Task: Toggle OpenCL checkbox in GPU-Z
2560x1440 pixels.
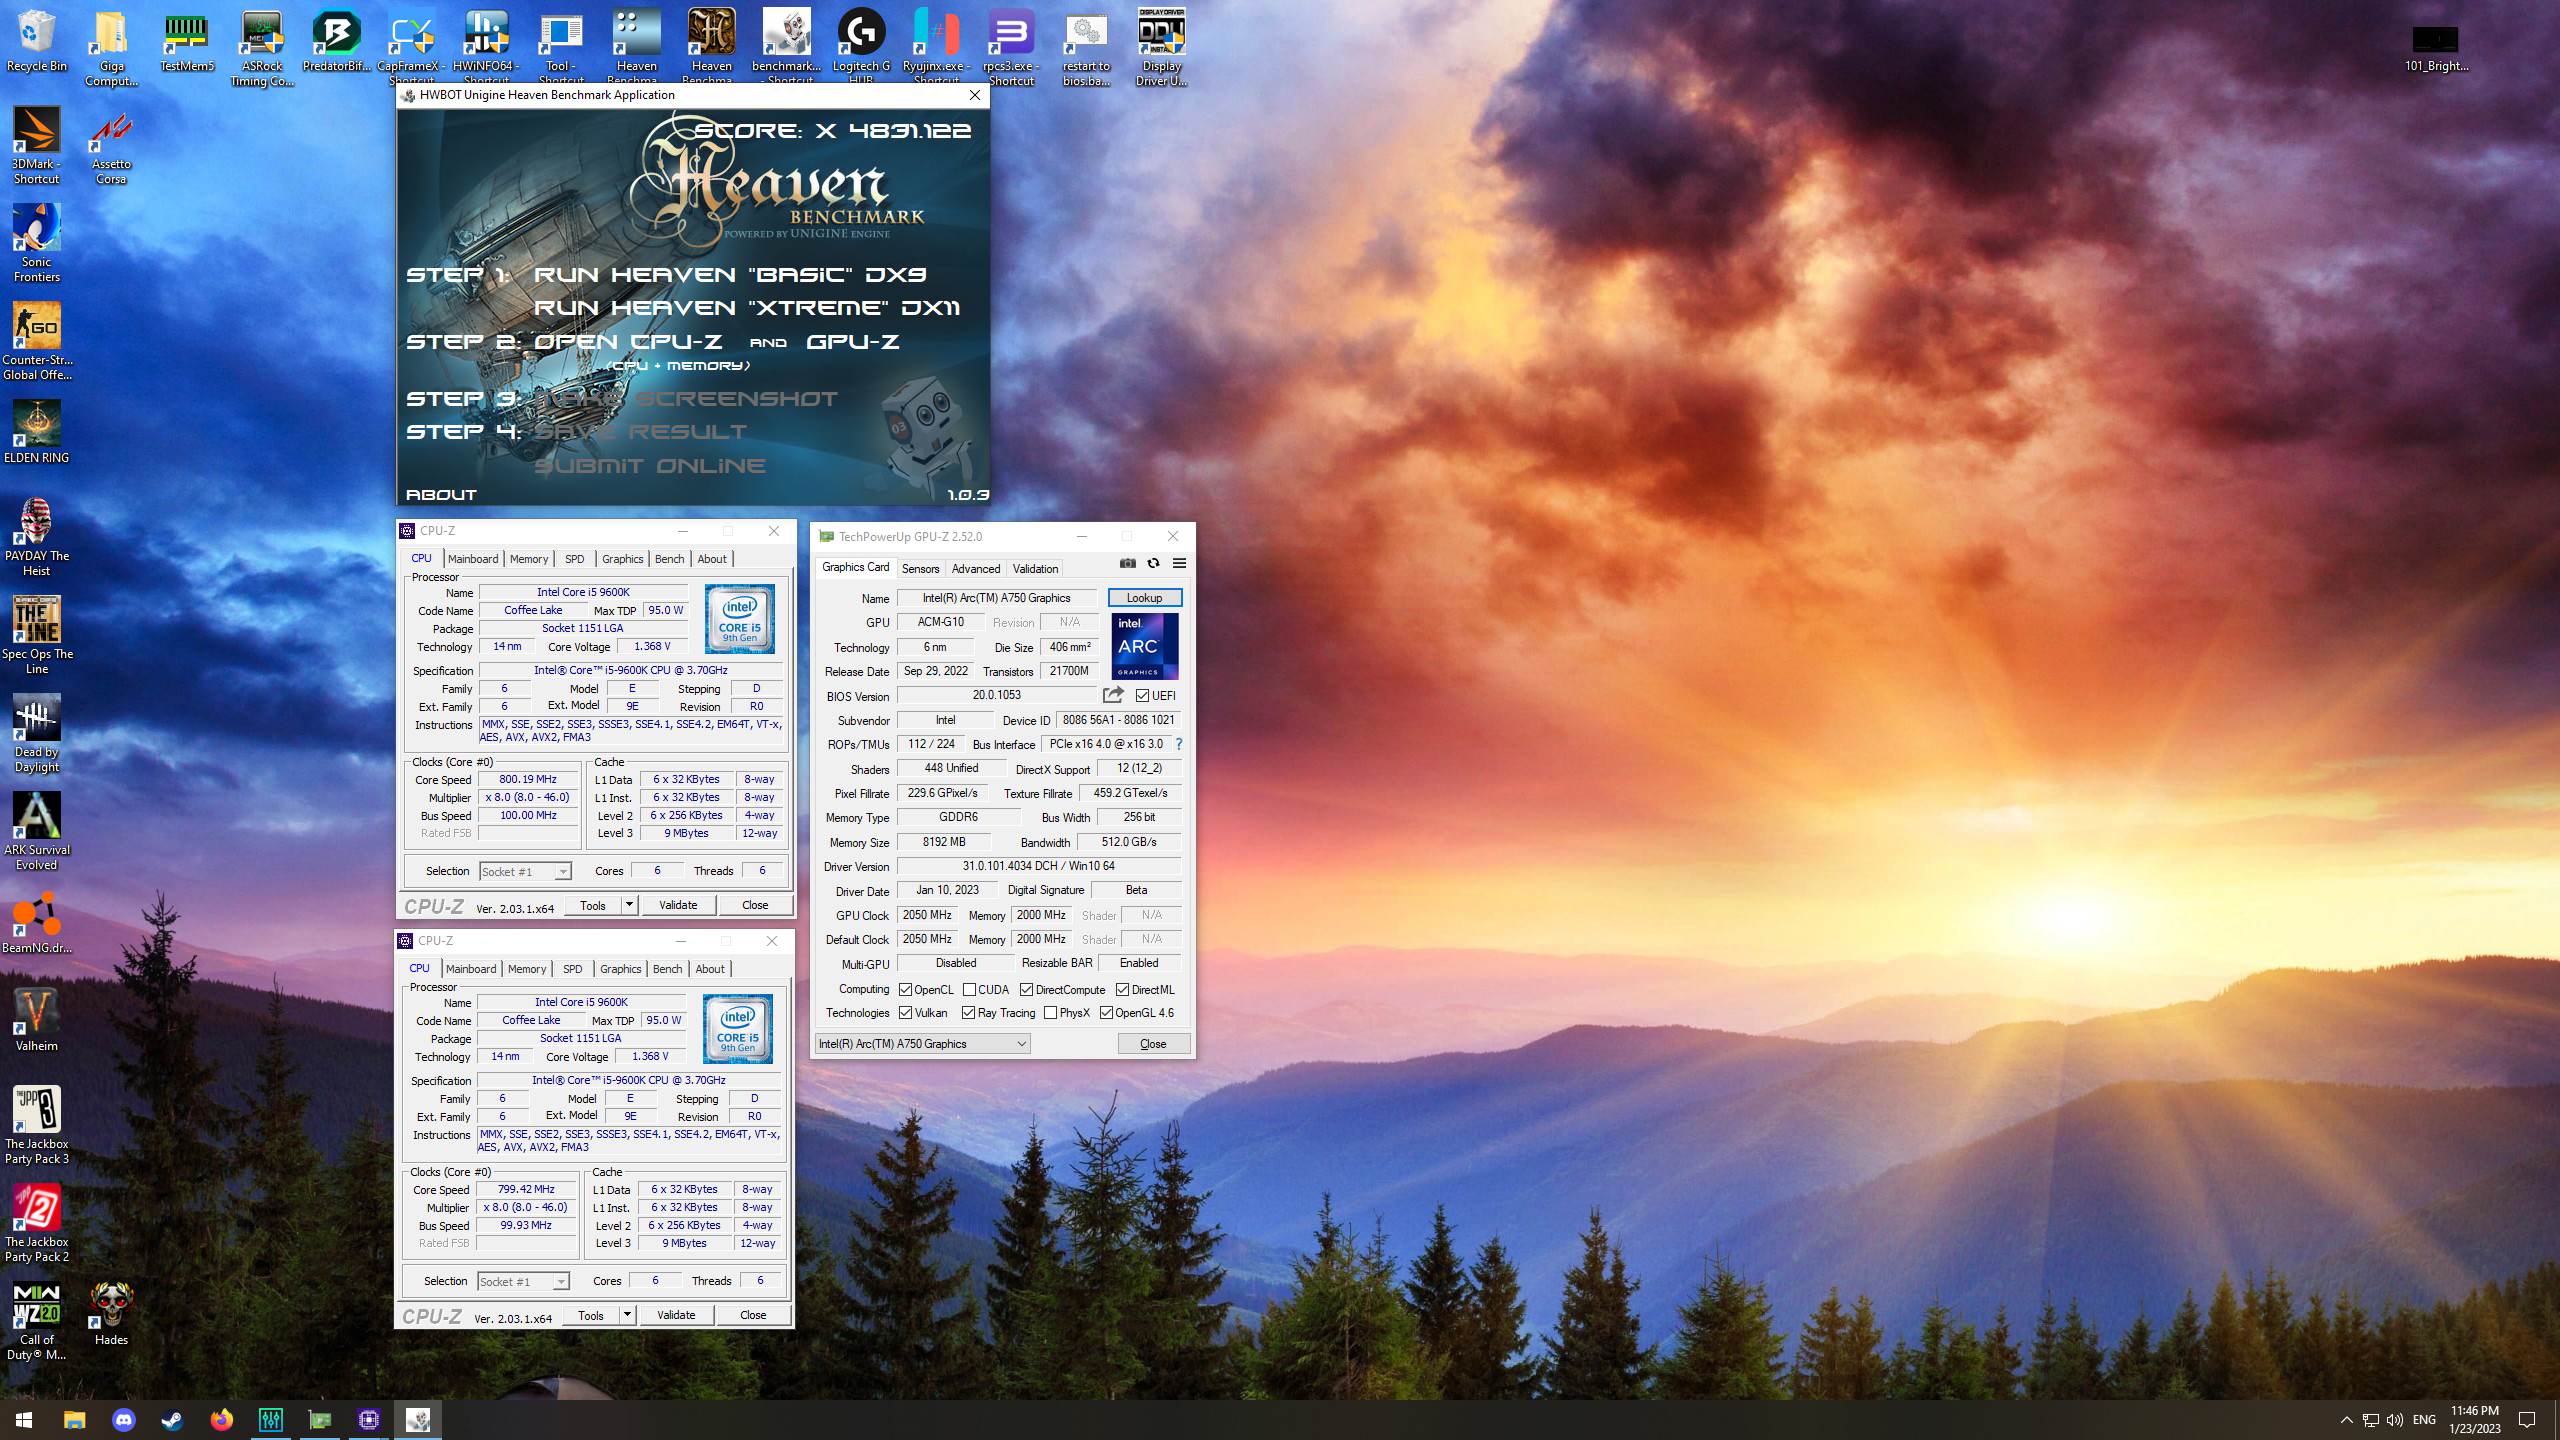Action: point(905,990)
